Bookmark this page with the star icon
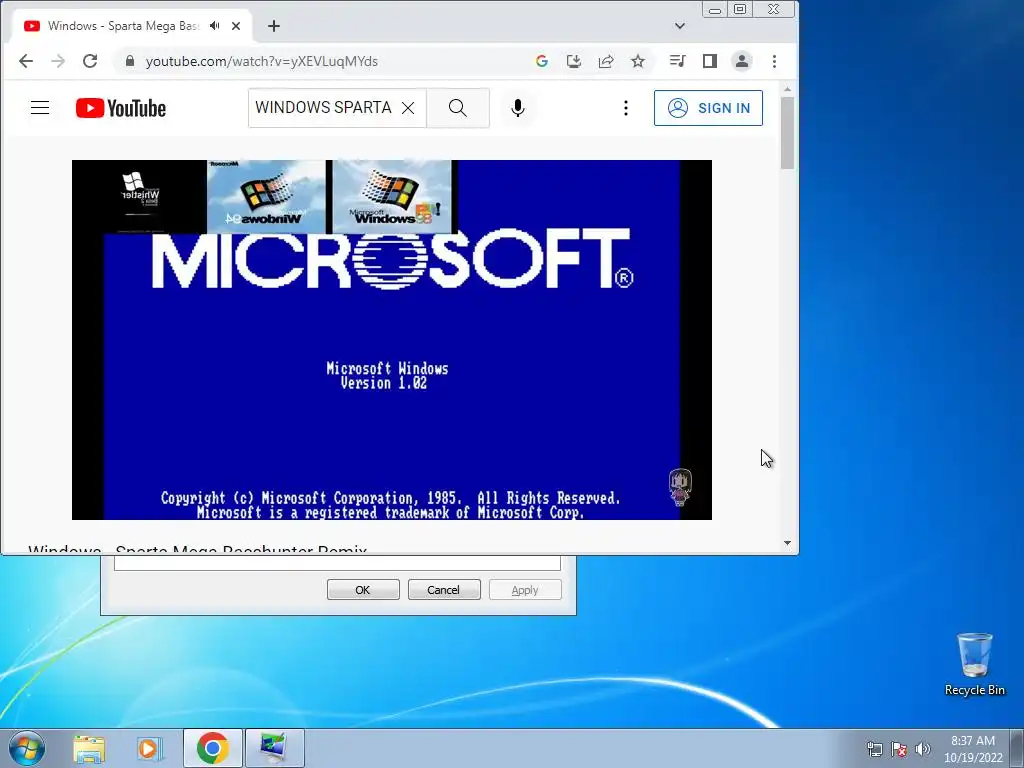This screenshot has width=1024, height=768. point(638,61)
